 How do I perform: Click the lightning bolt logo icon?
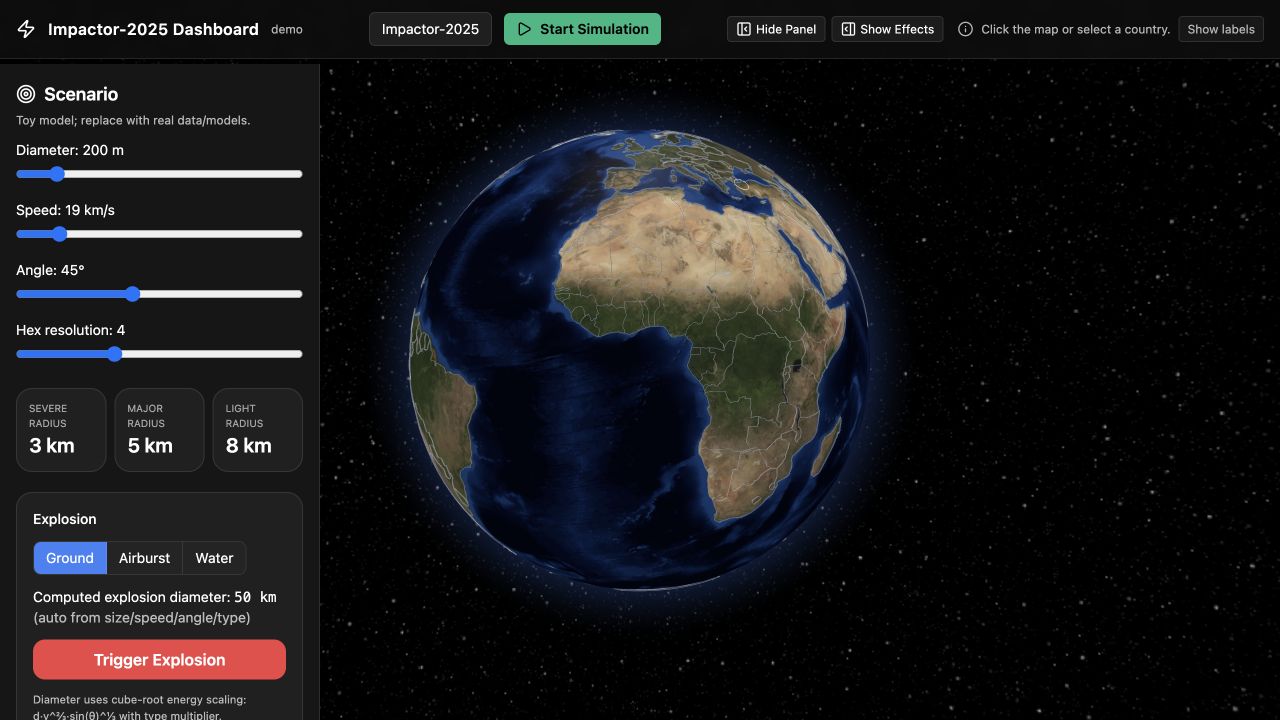tap(26, 29)
